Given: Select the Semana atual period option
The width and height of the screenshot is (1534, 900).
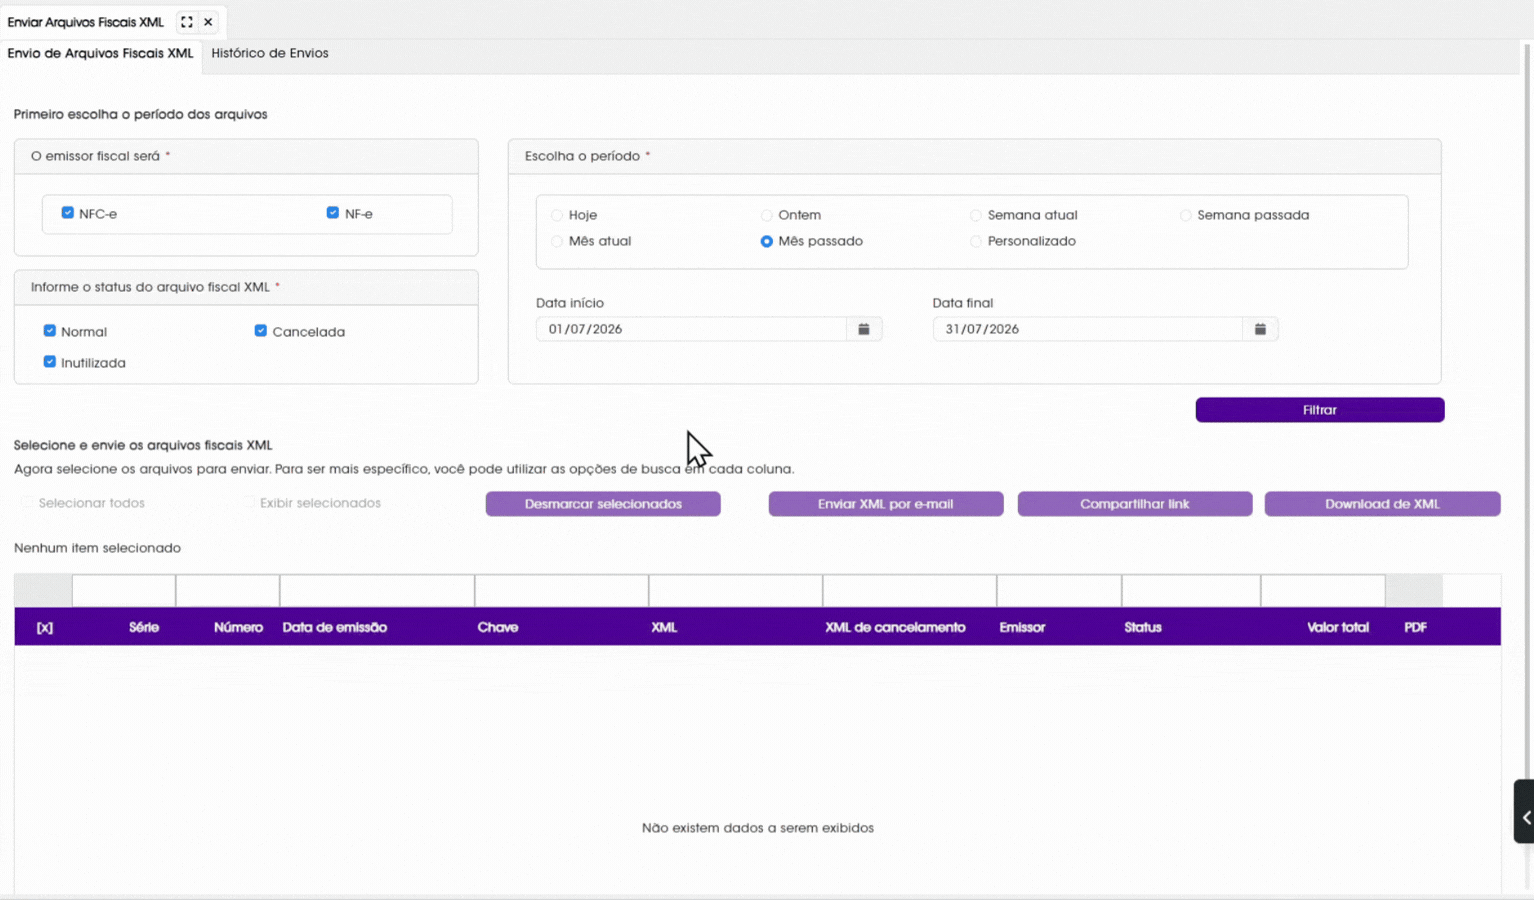Looking at the screenshot, I should coord(976,215).
